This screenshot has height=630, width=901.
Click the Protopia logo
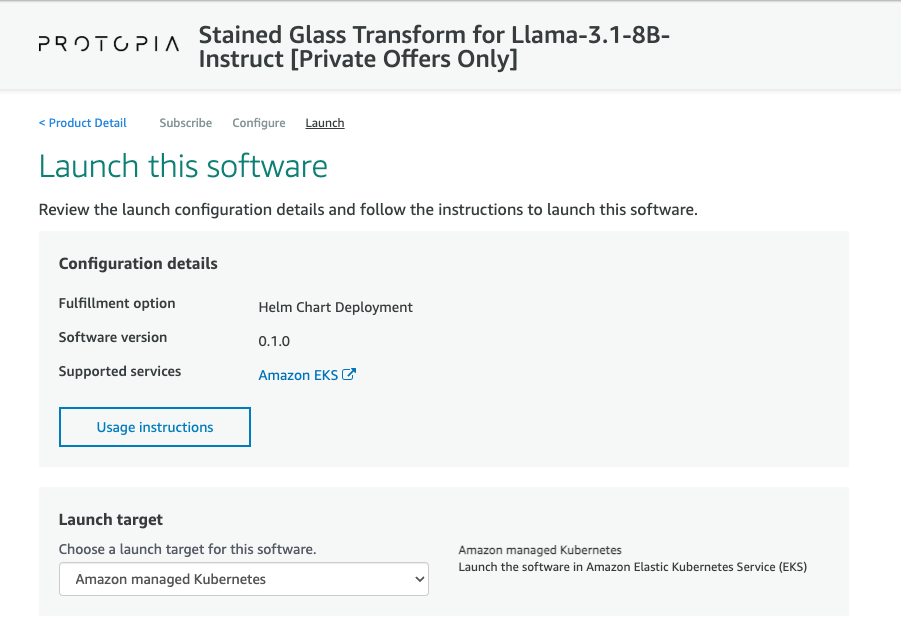pos(108,44)
